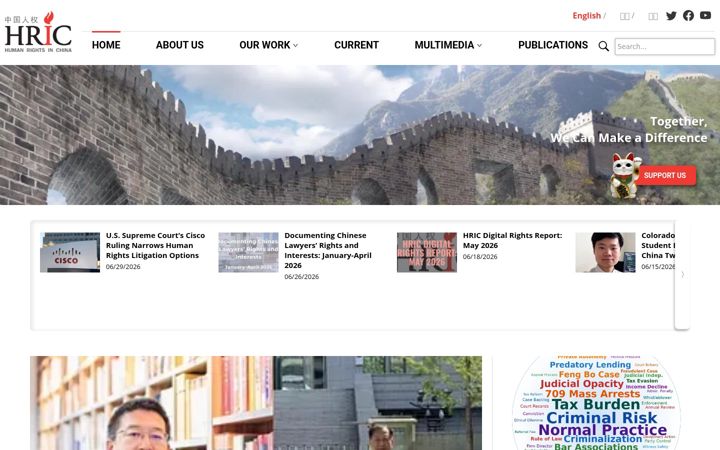Click the Documenting Chinese Lawyers thumbnail
Viewport: 720px width, 450px height.
coord(248,252)
